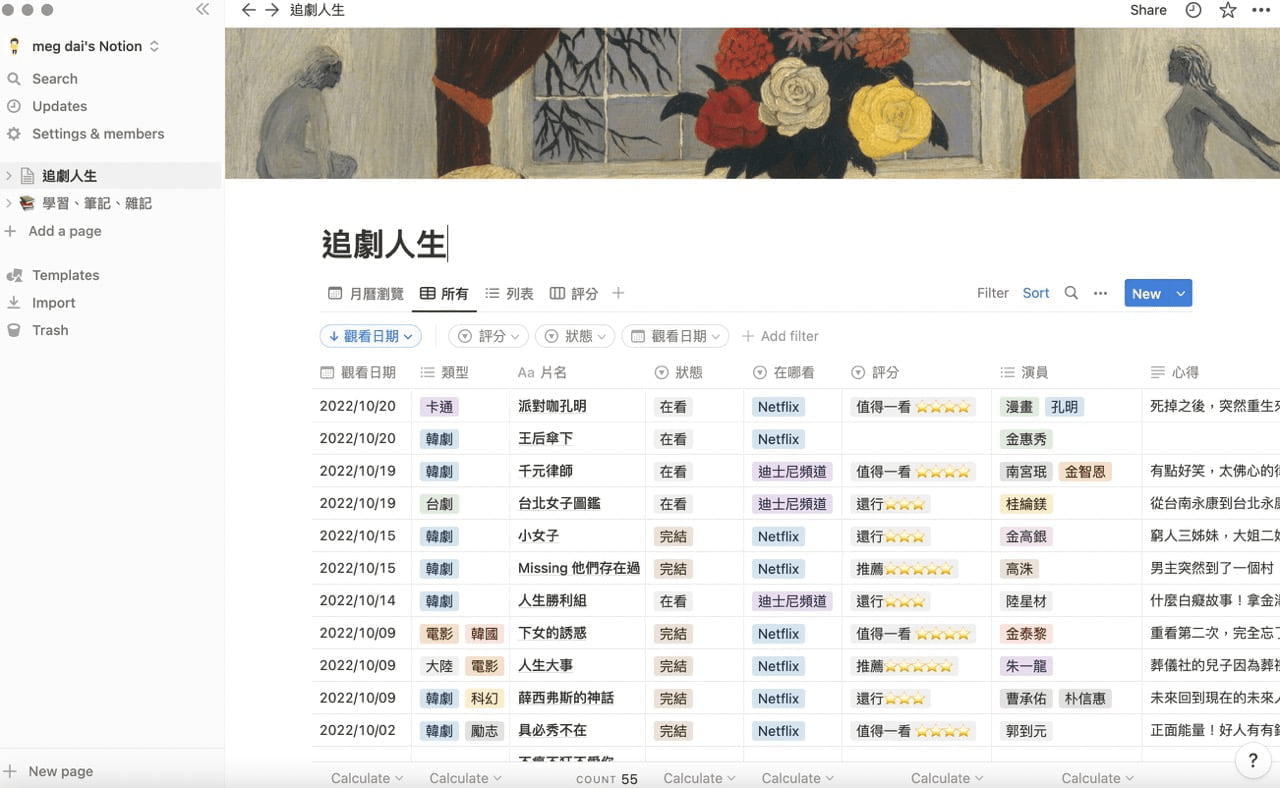Click Add a page in sidebar
This screenshot has height=788, width=1280.
coord(65,231)
